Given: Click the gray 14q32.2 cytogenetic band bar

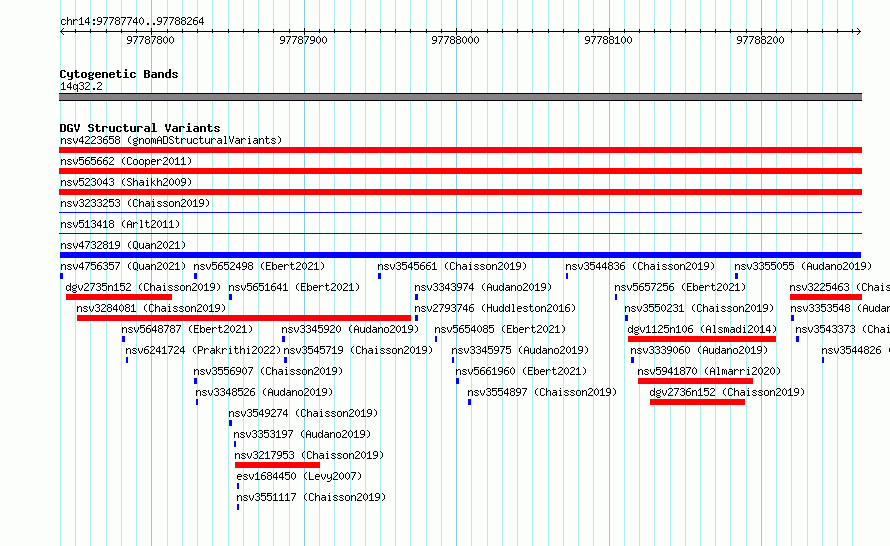Looking at the screenshot, I should coord(460,97).
